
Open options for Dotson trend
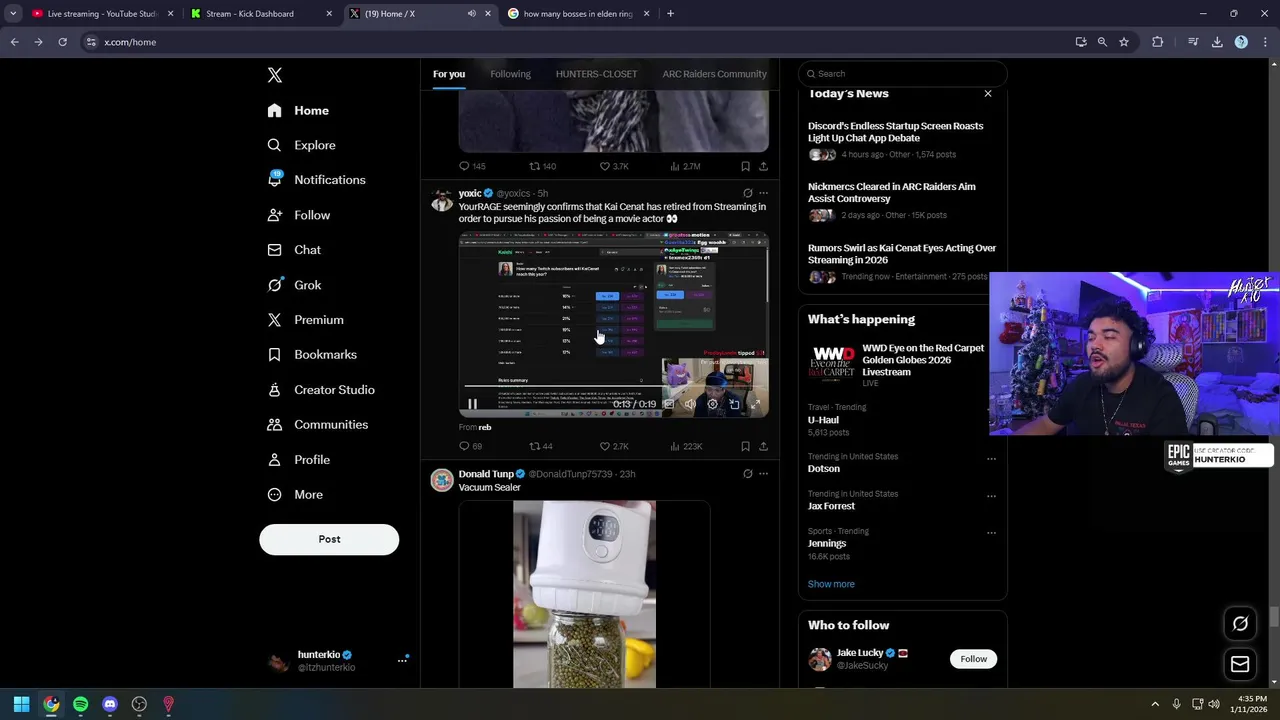991,459
